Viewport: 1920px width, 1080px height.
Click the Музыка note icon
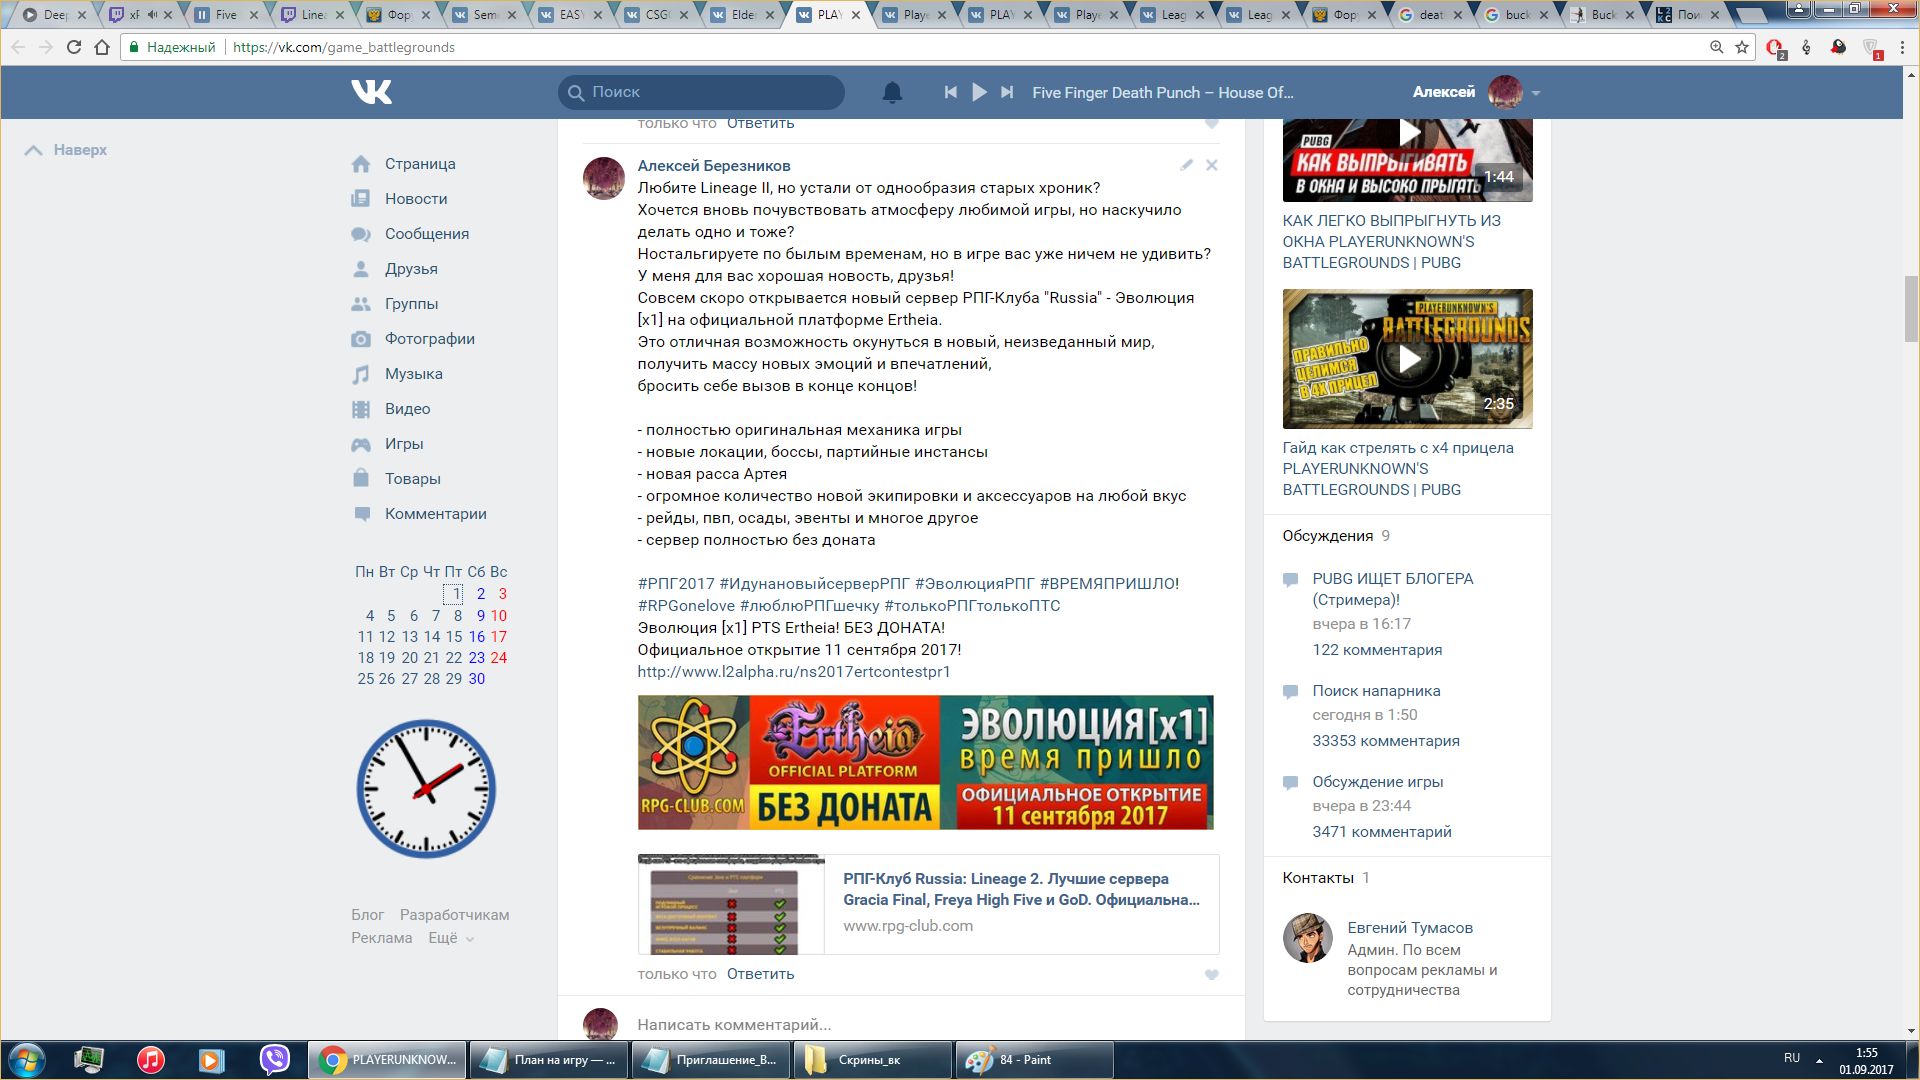(361, 374)
